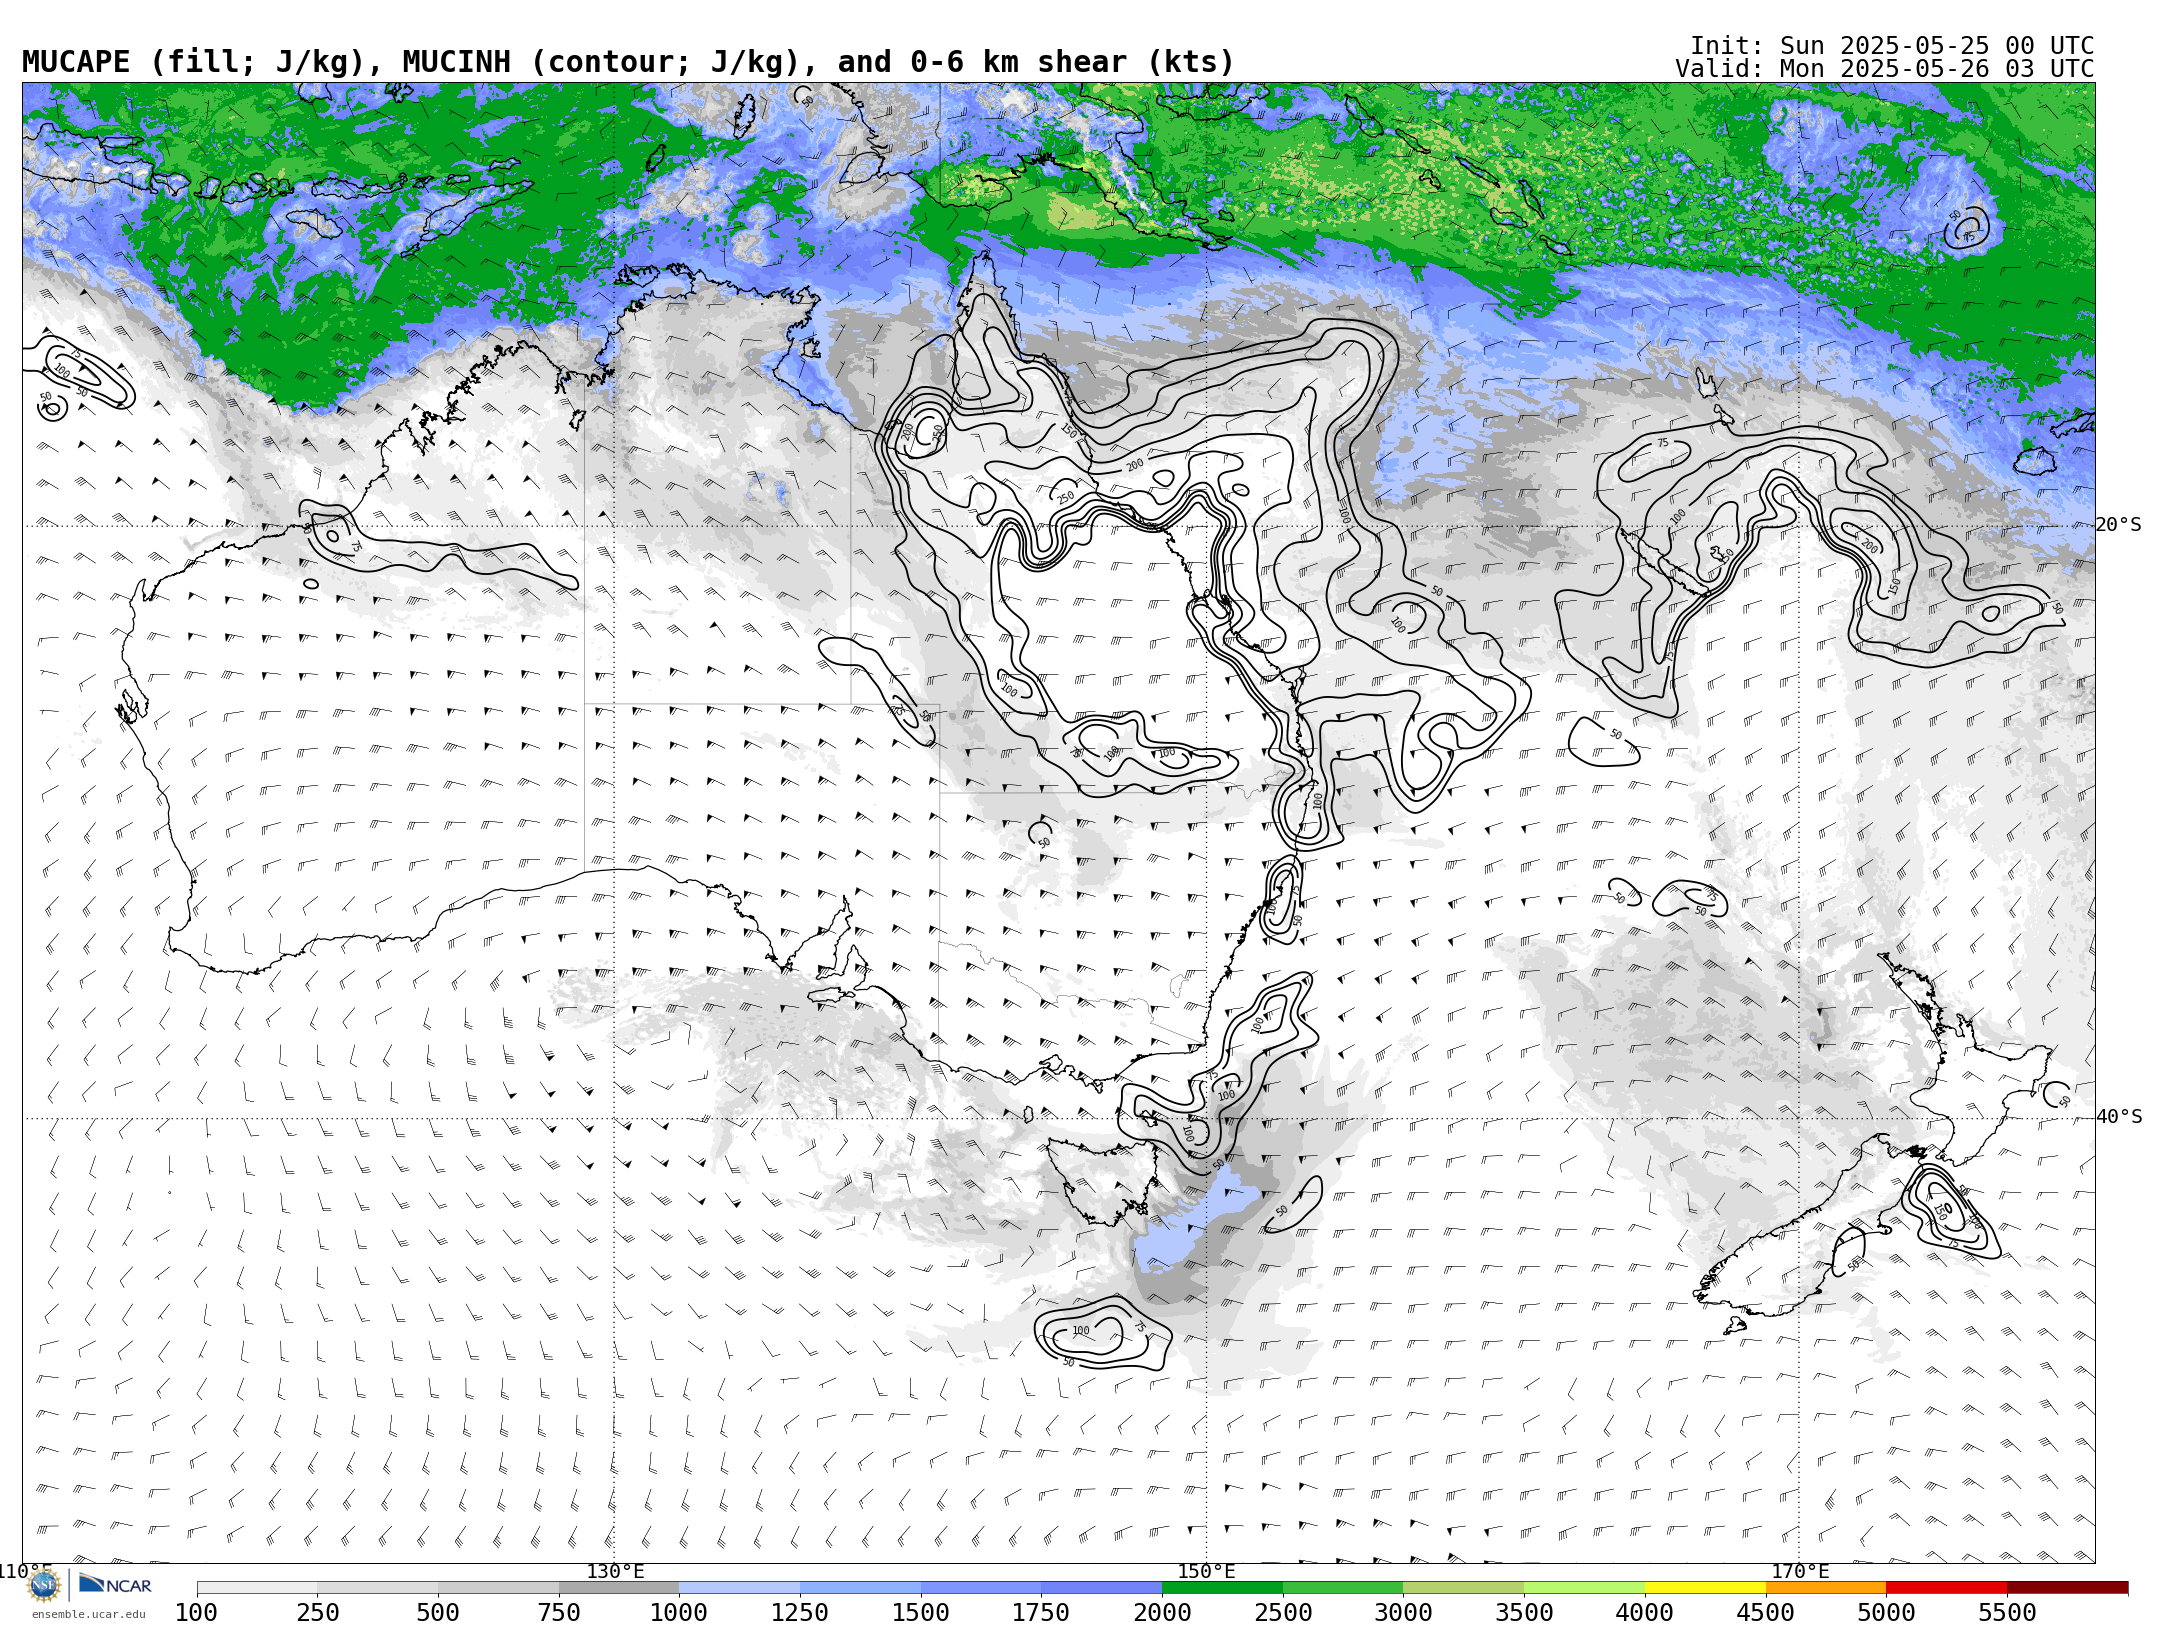This screenshot has width=2160, height=1626.
Task: Click the 4000 colorbar tick label
Action: click(x=1645, y=1612)
